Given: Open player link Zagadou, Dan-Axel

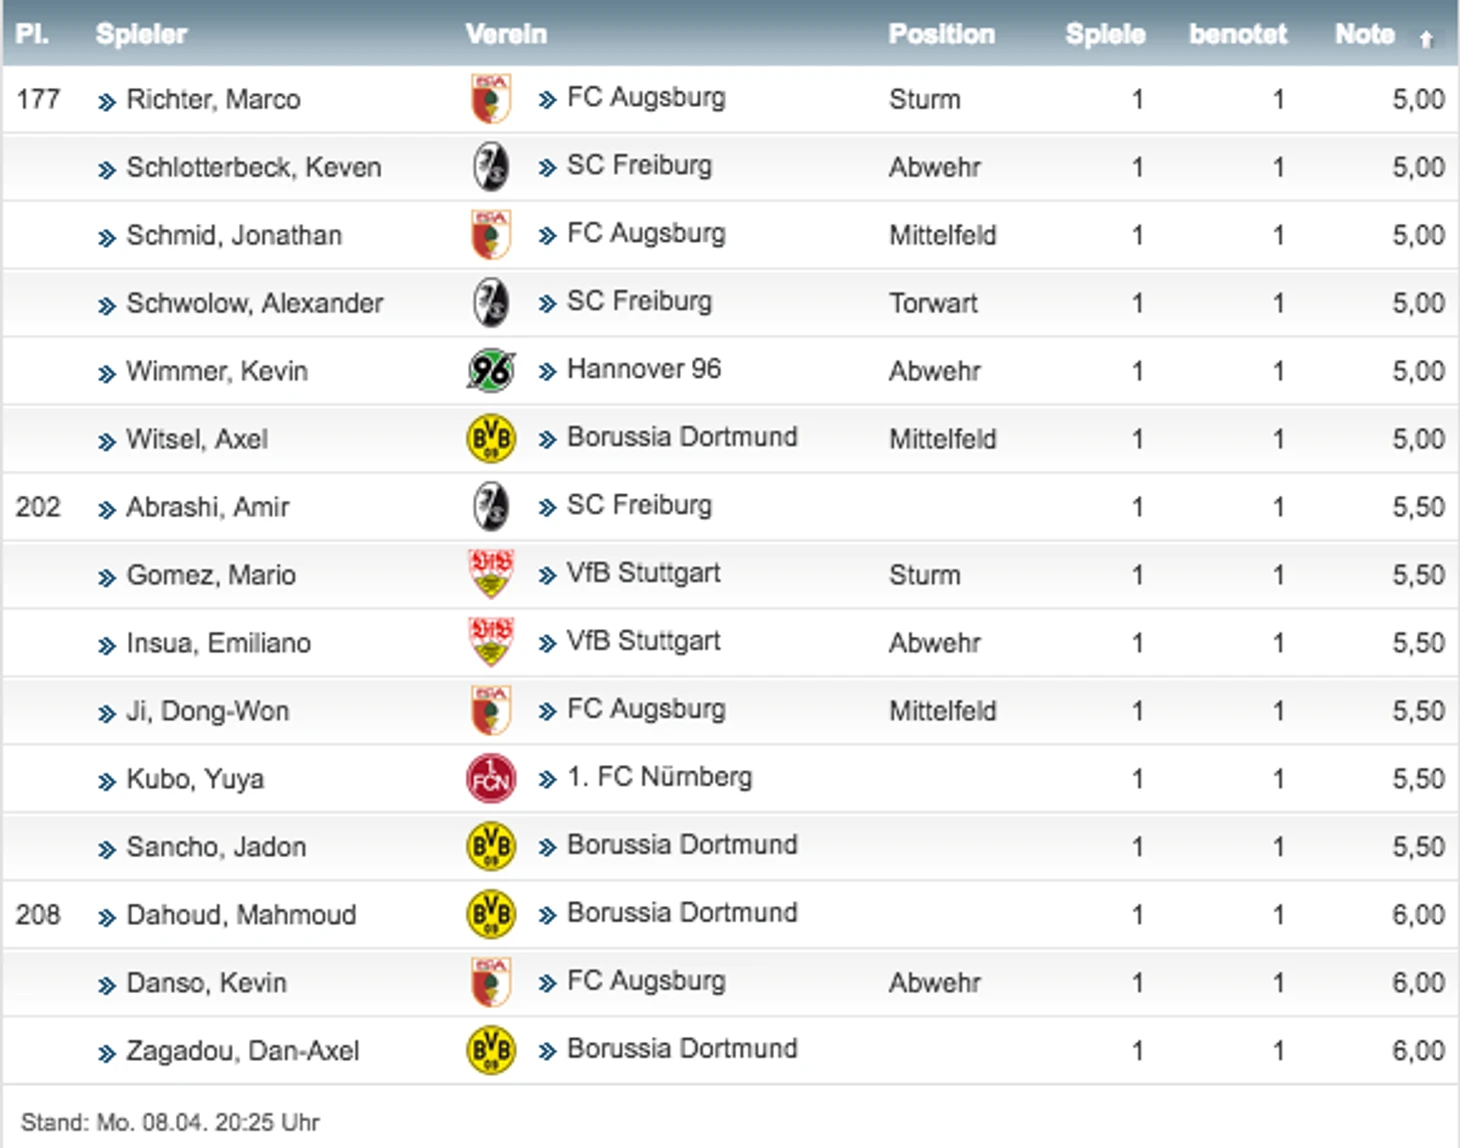Looking at the screenshot, I should pos(242,1051).
